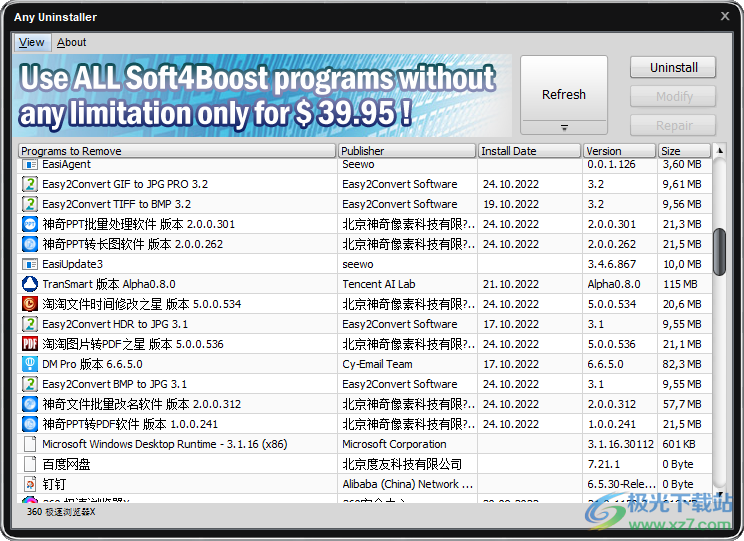Click the Alibaba (China) Network publisher cell
The height and width of the screenshot is (541, 744).
click(x=408, y=484)
